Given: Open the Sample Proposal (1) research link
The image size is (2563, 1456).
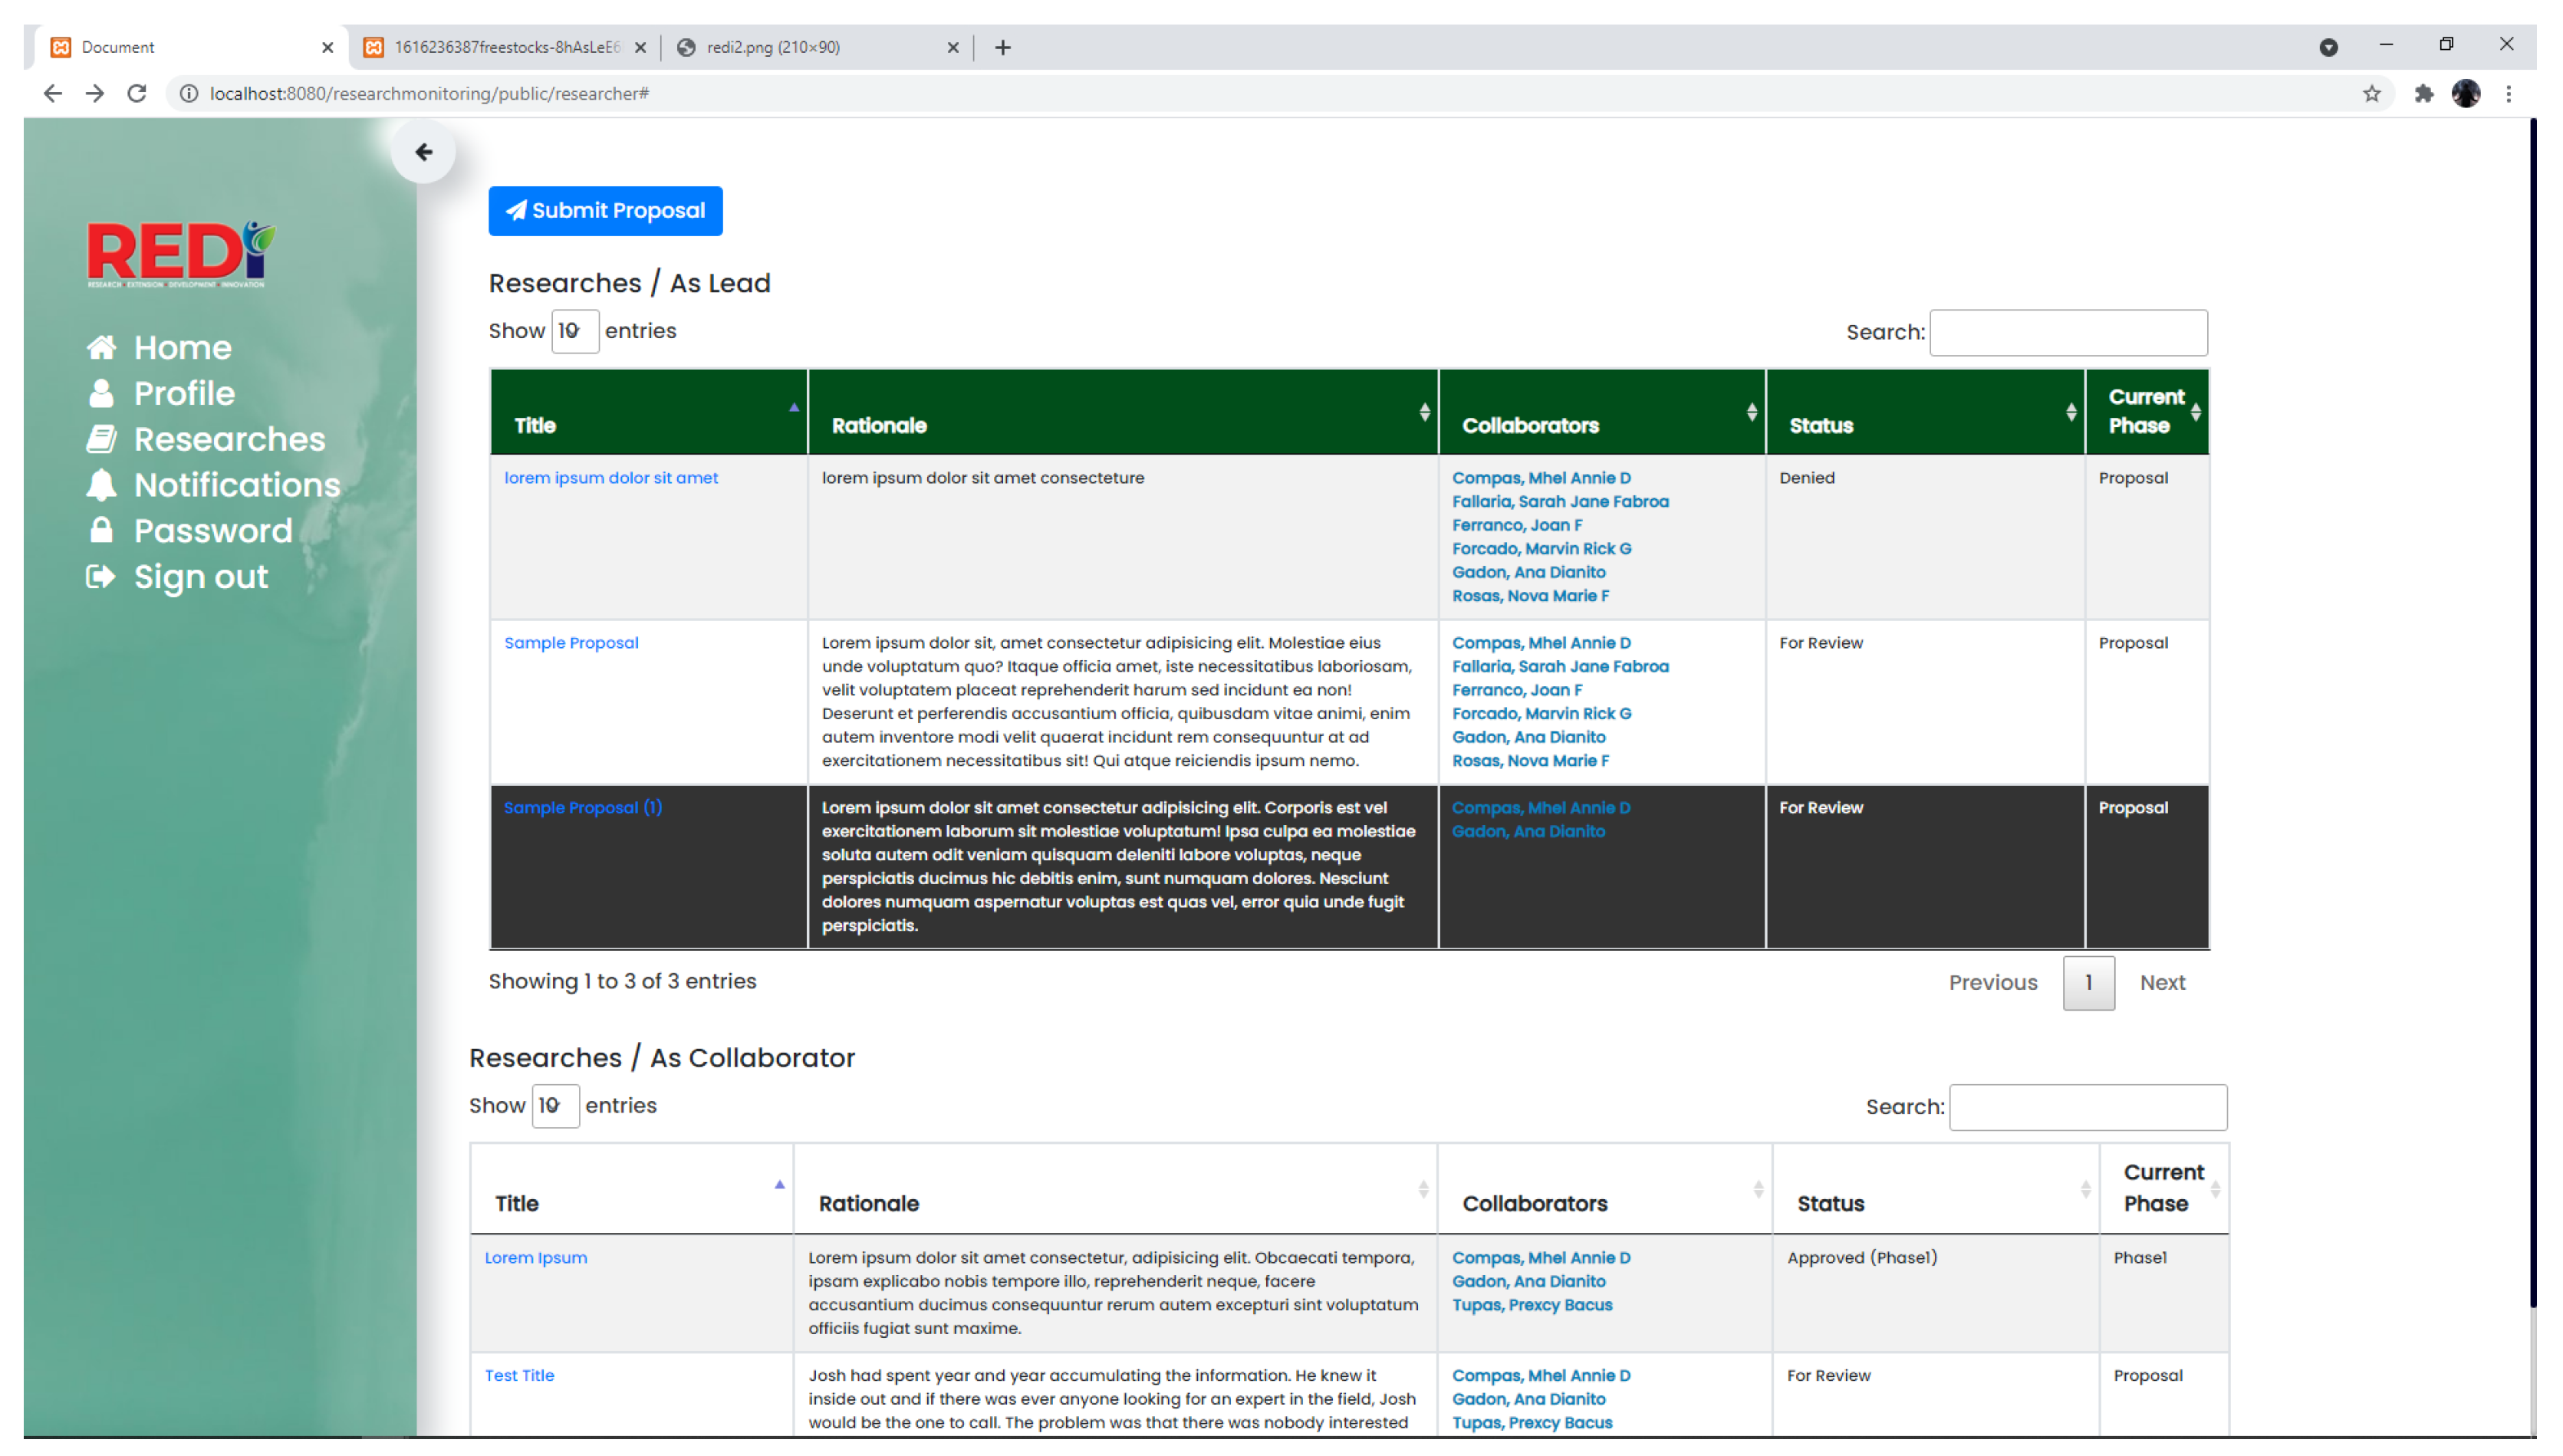Looking at the screenshot, I should pyautogui.click(x=582, y=808).
